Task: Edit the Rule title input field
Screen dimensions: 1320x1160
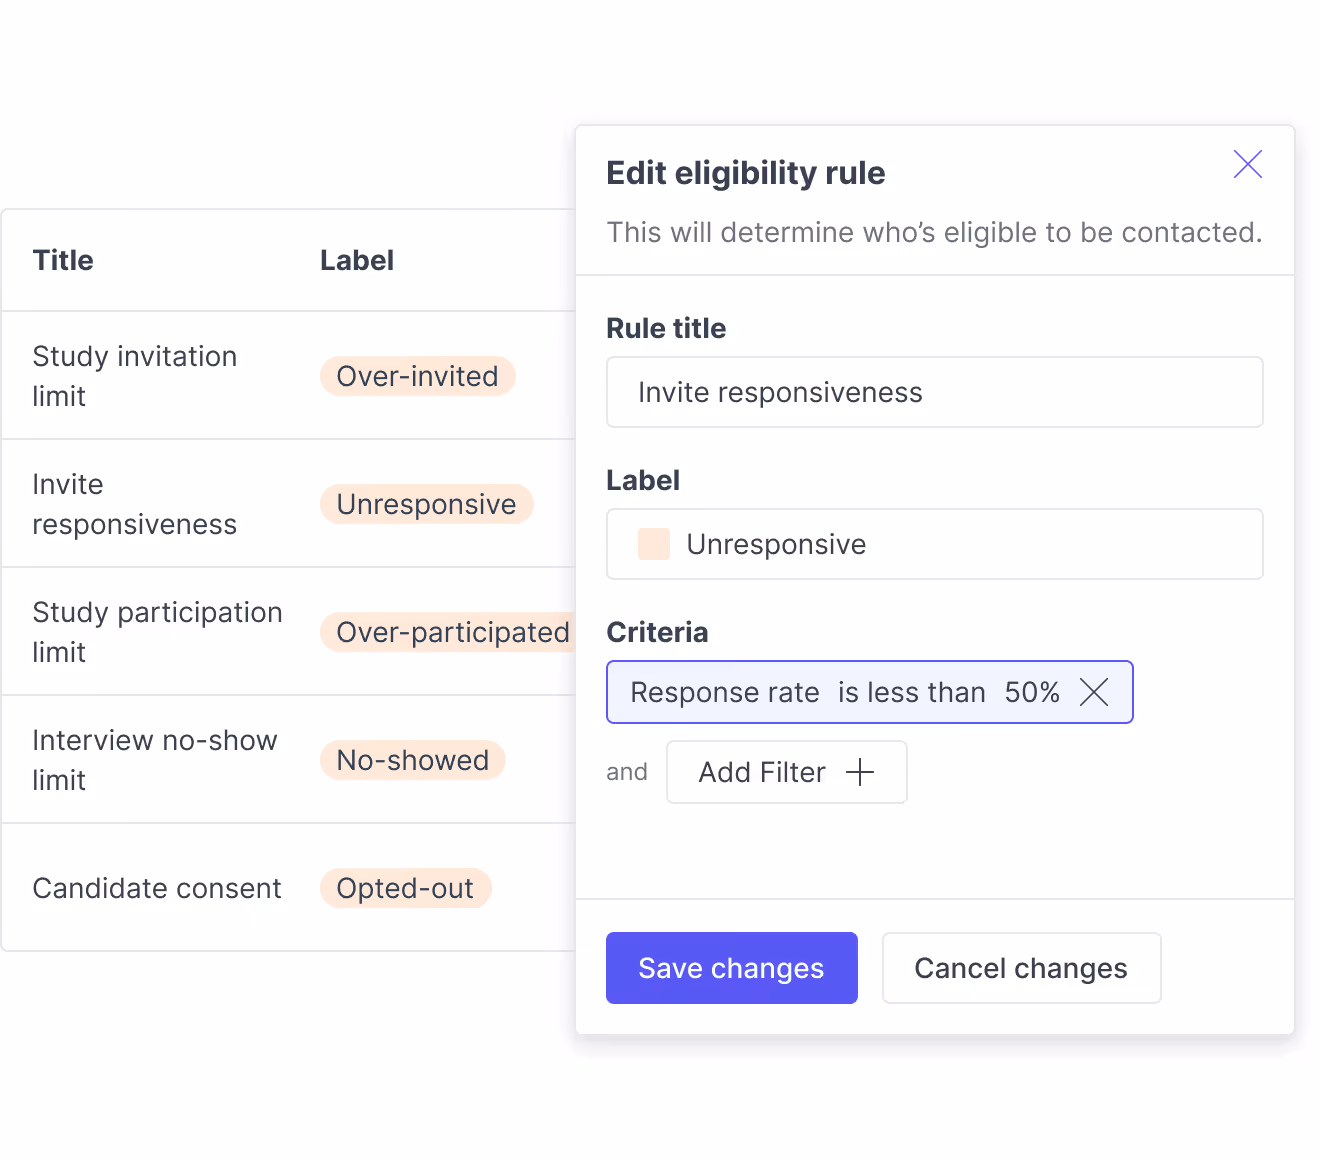Action: pos(934,392)
